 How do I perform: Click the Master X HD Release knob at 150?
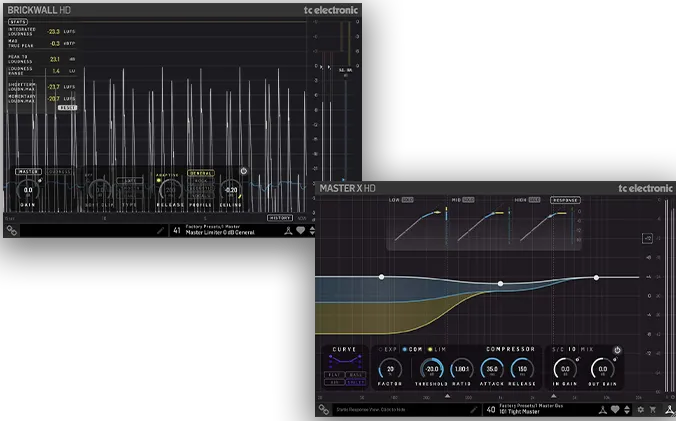(x=522, y=369)
